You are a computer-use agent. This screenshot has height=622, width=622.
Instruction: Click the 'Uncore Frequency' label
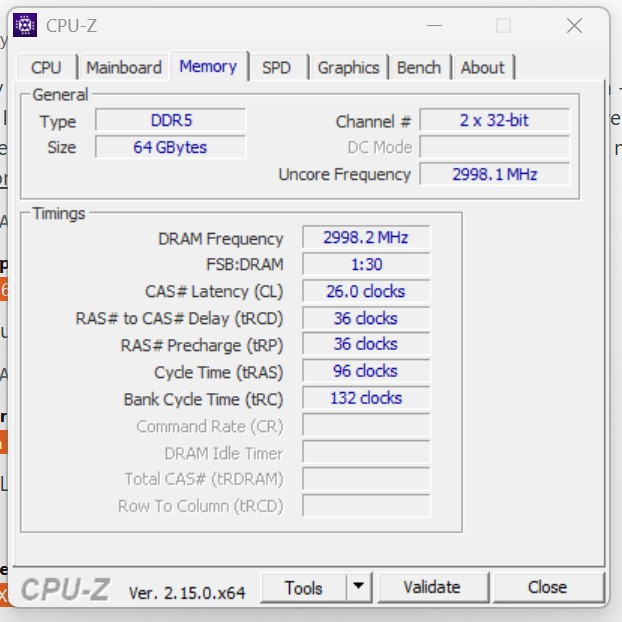pyautogui.click(x=344, y=175)
